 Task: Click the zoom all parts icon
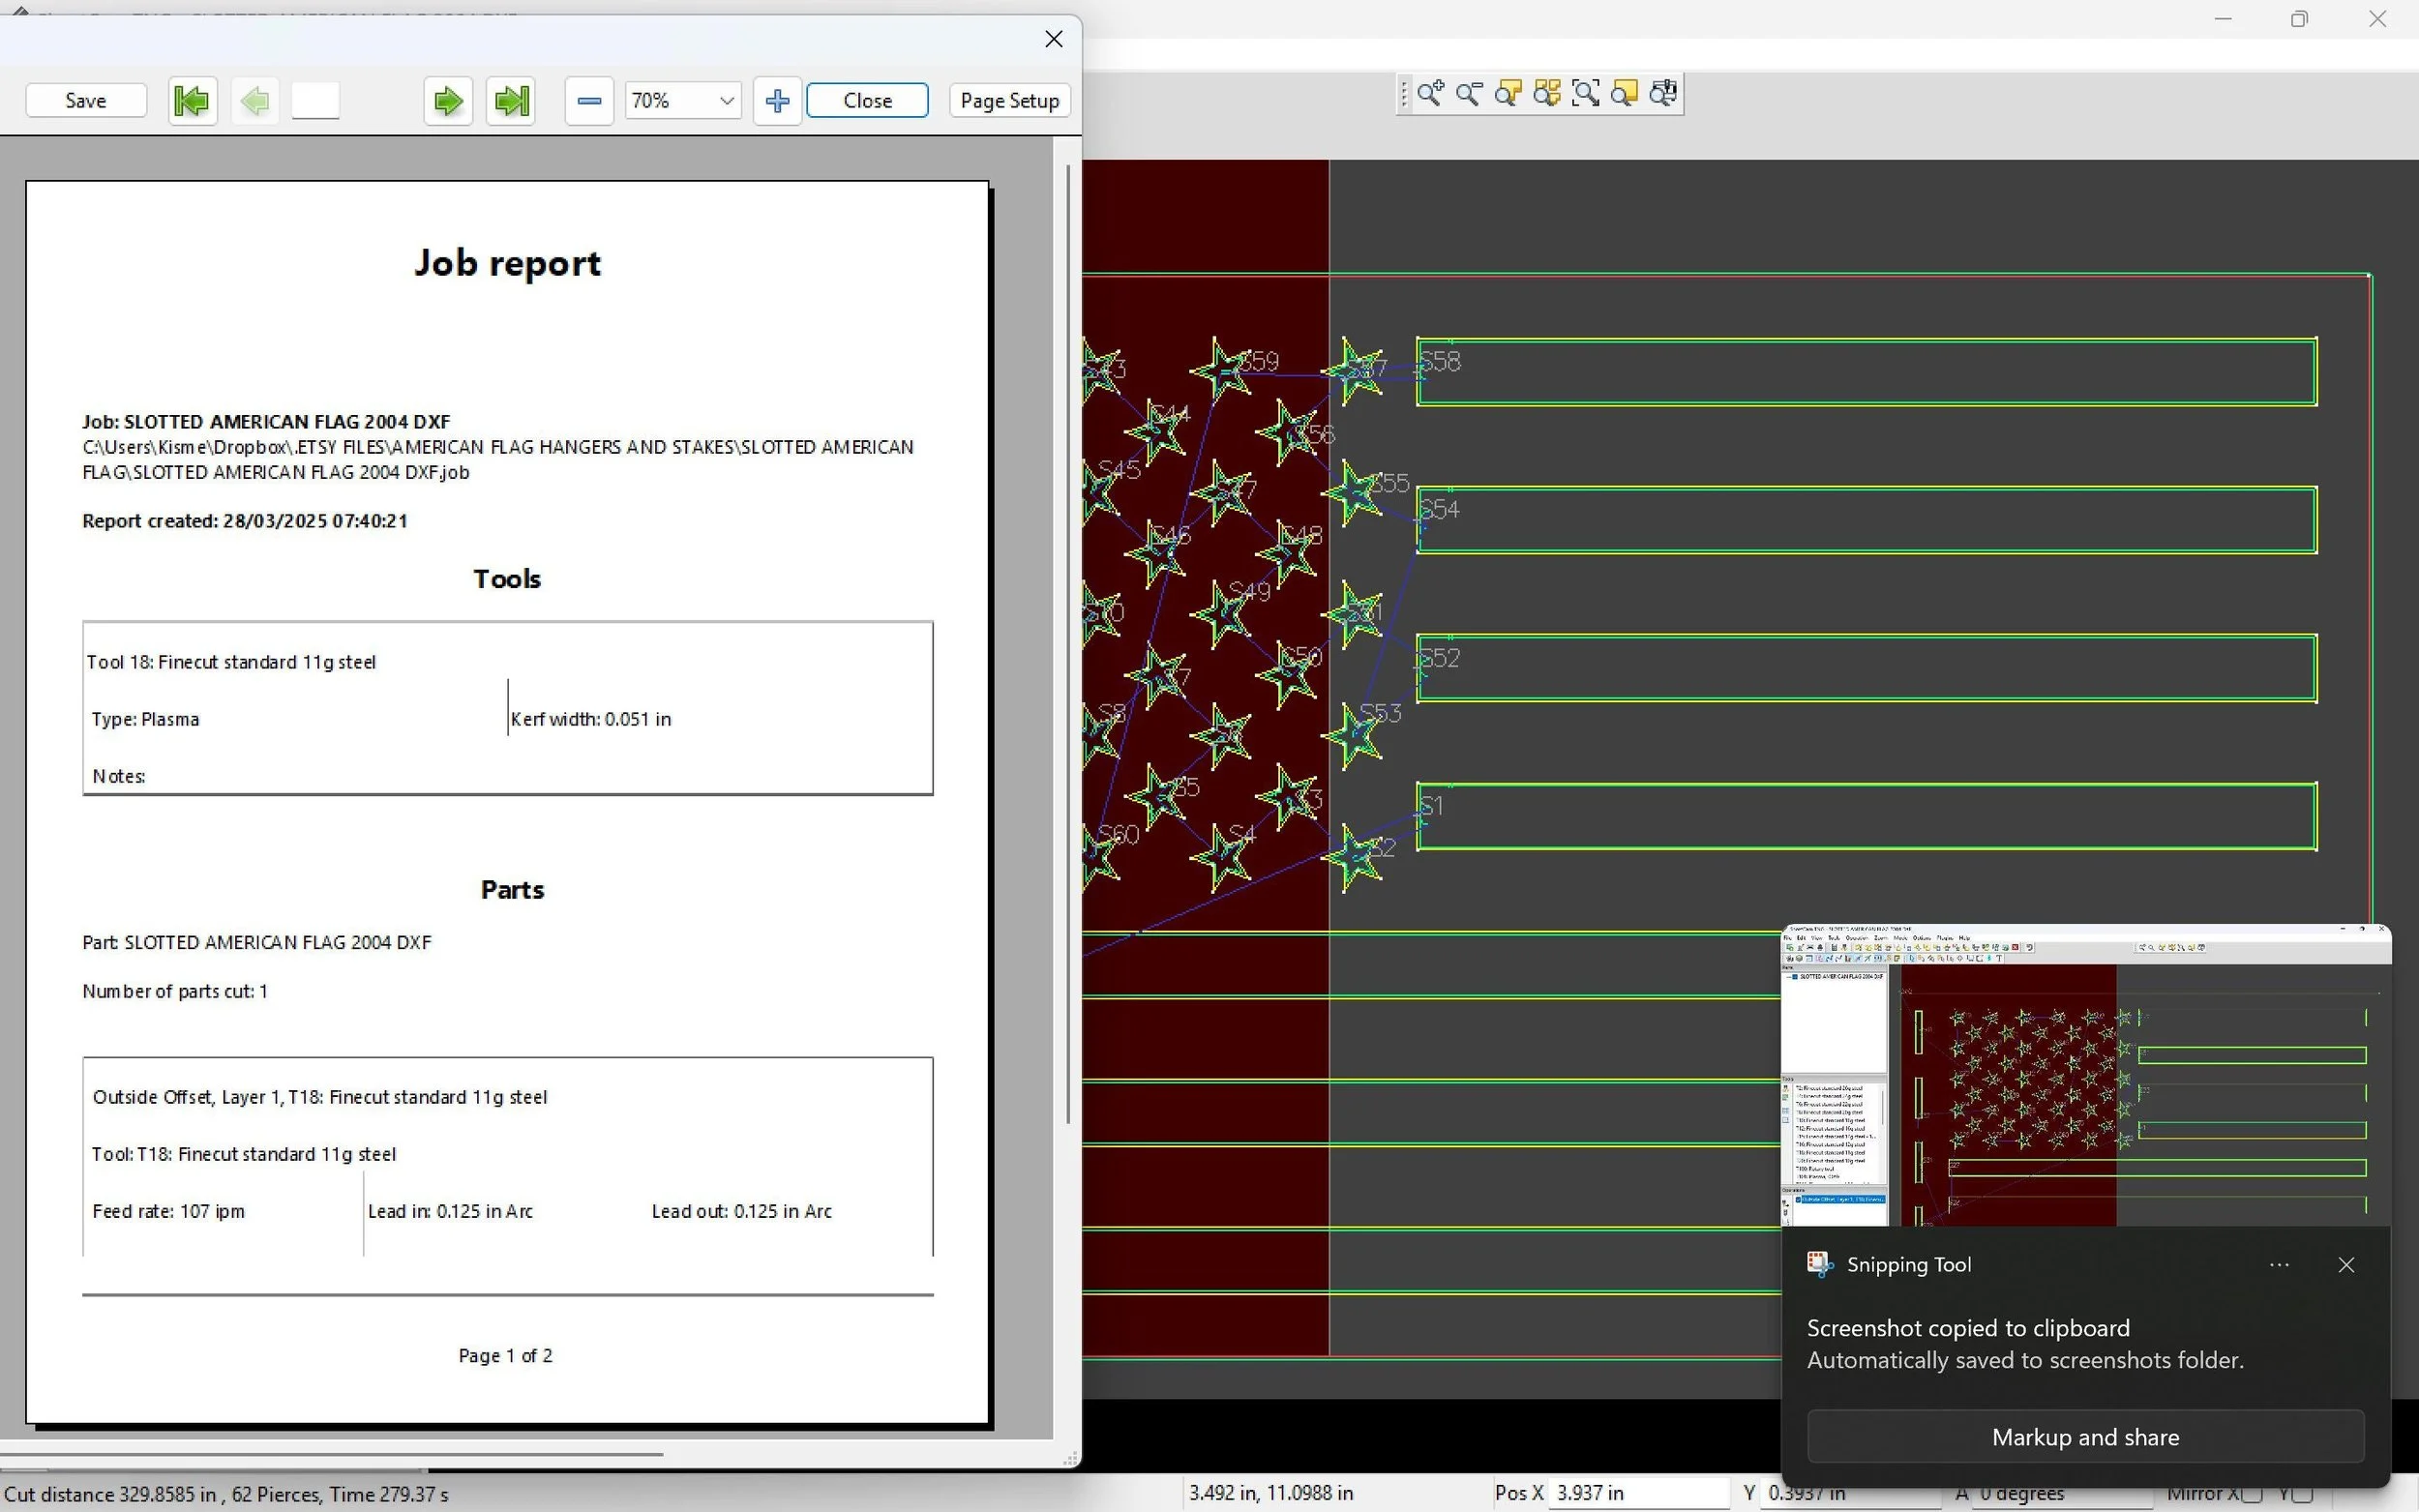coord(1547,94)
